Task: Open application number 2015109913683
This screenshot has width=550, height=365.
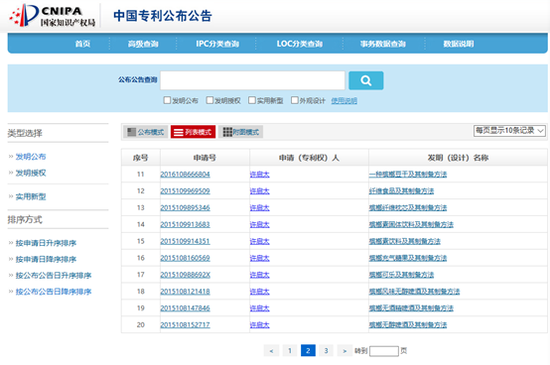Action: click(x=185, y=224)
